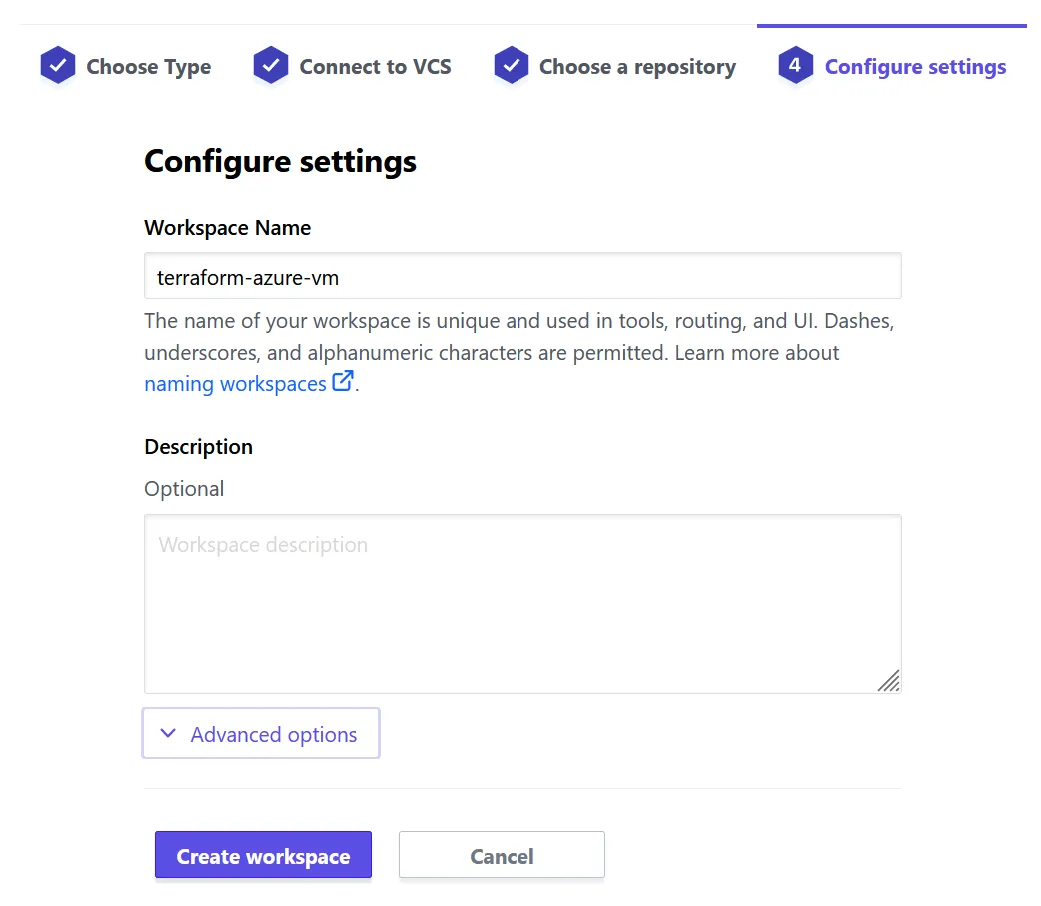This screenshot has height=906, width=1041.
Task: Click the resize grip of the description box
Action: pos(889,681)
